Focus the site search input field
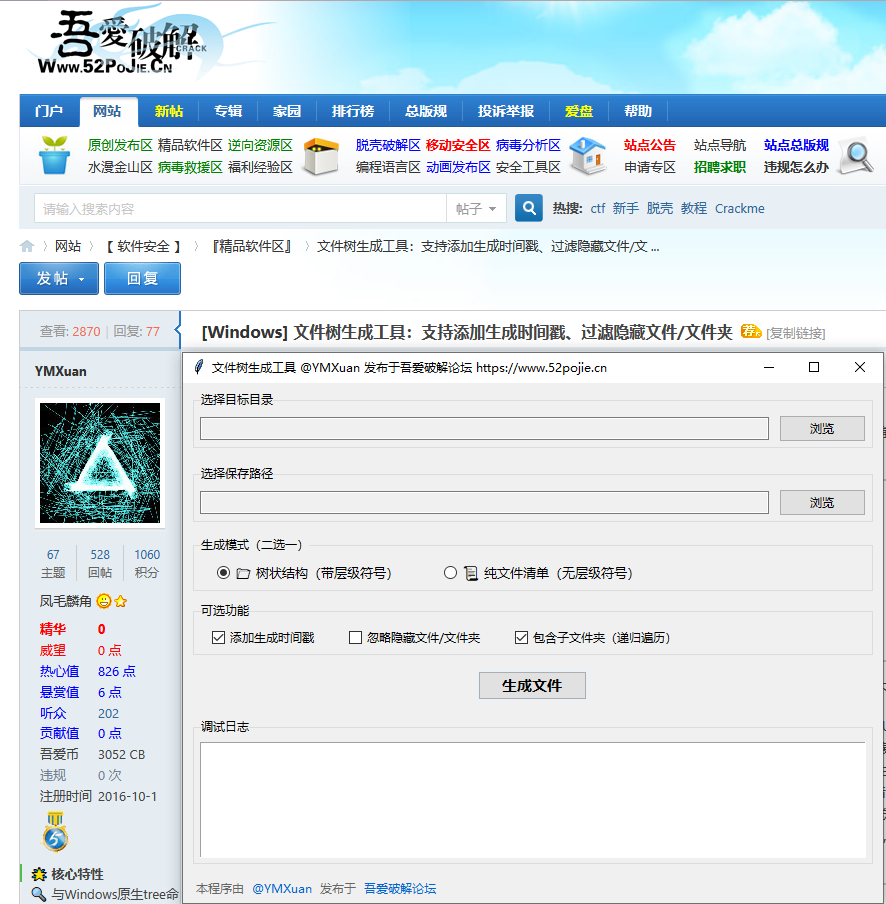 click(x=240, y=209)
